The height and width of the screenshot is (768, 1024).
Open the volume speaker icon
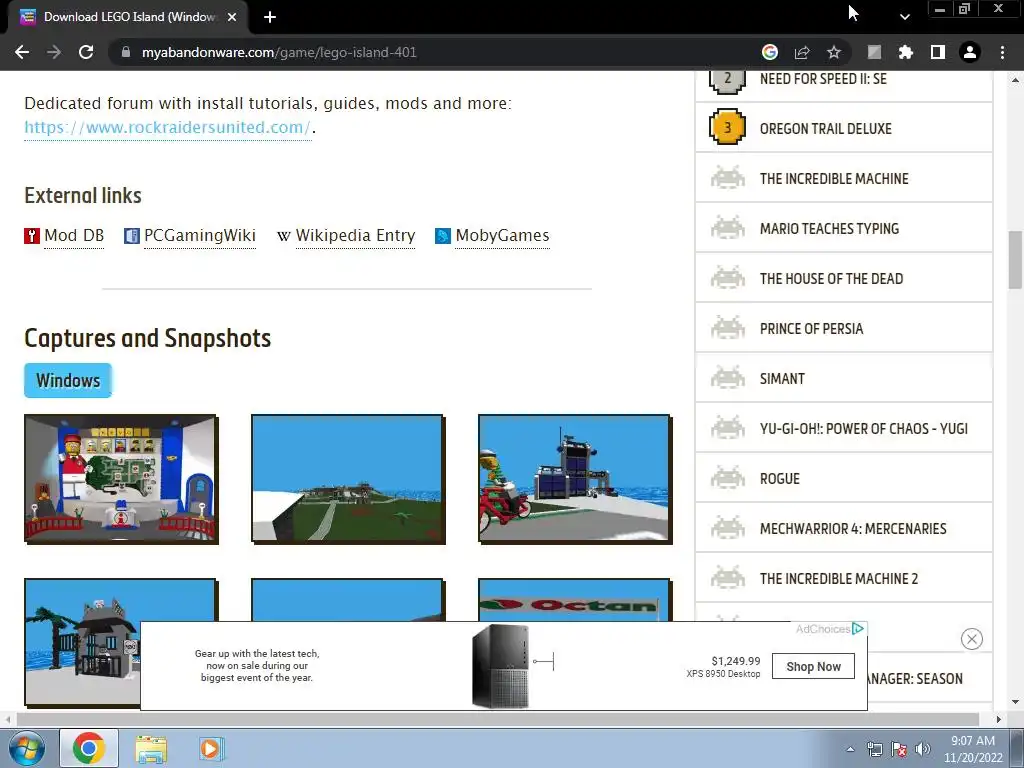point(922,749)
